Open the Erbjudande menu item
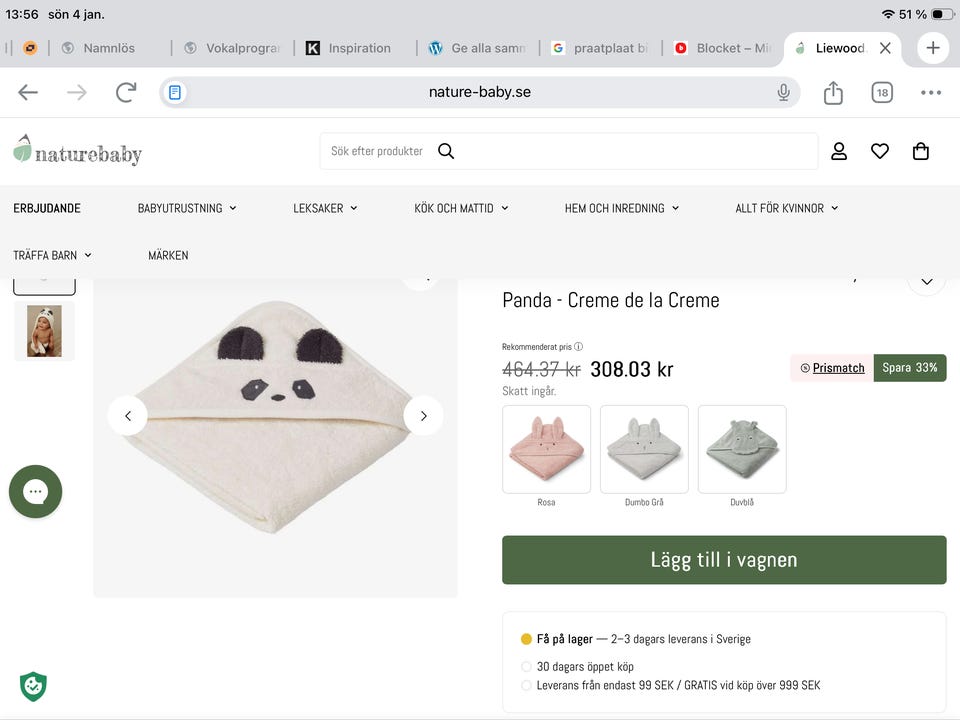 pyautogui.click(x=47, y=208)
